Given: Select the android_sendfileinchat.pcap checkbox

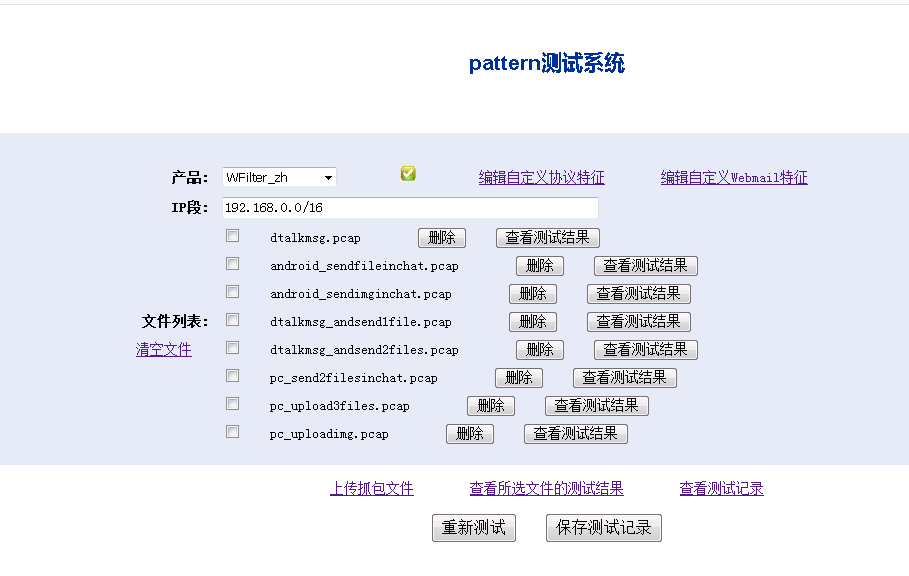Looking at the screenshot, I should pos(232,264).
